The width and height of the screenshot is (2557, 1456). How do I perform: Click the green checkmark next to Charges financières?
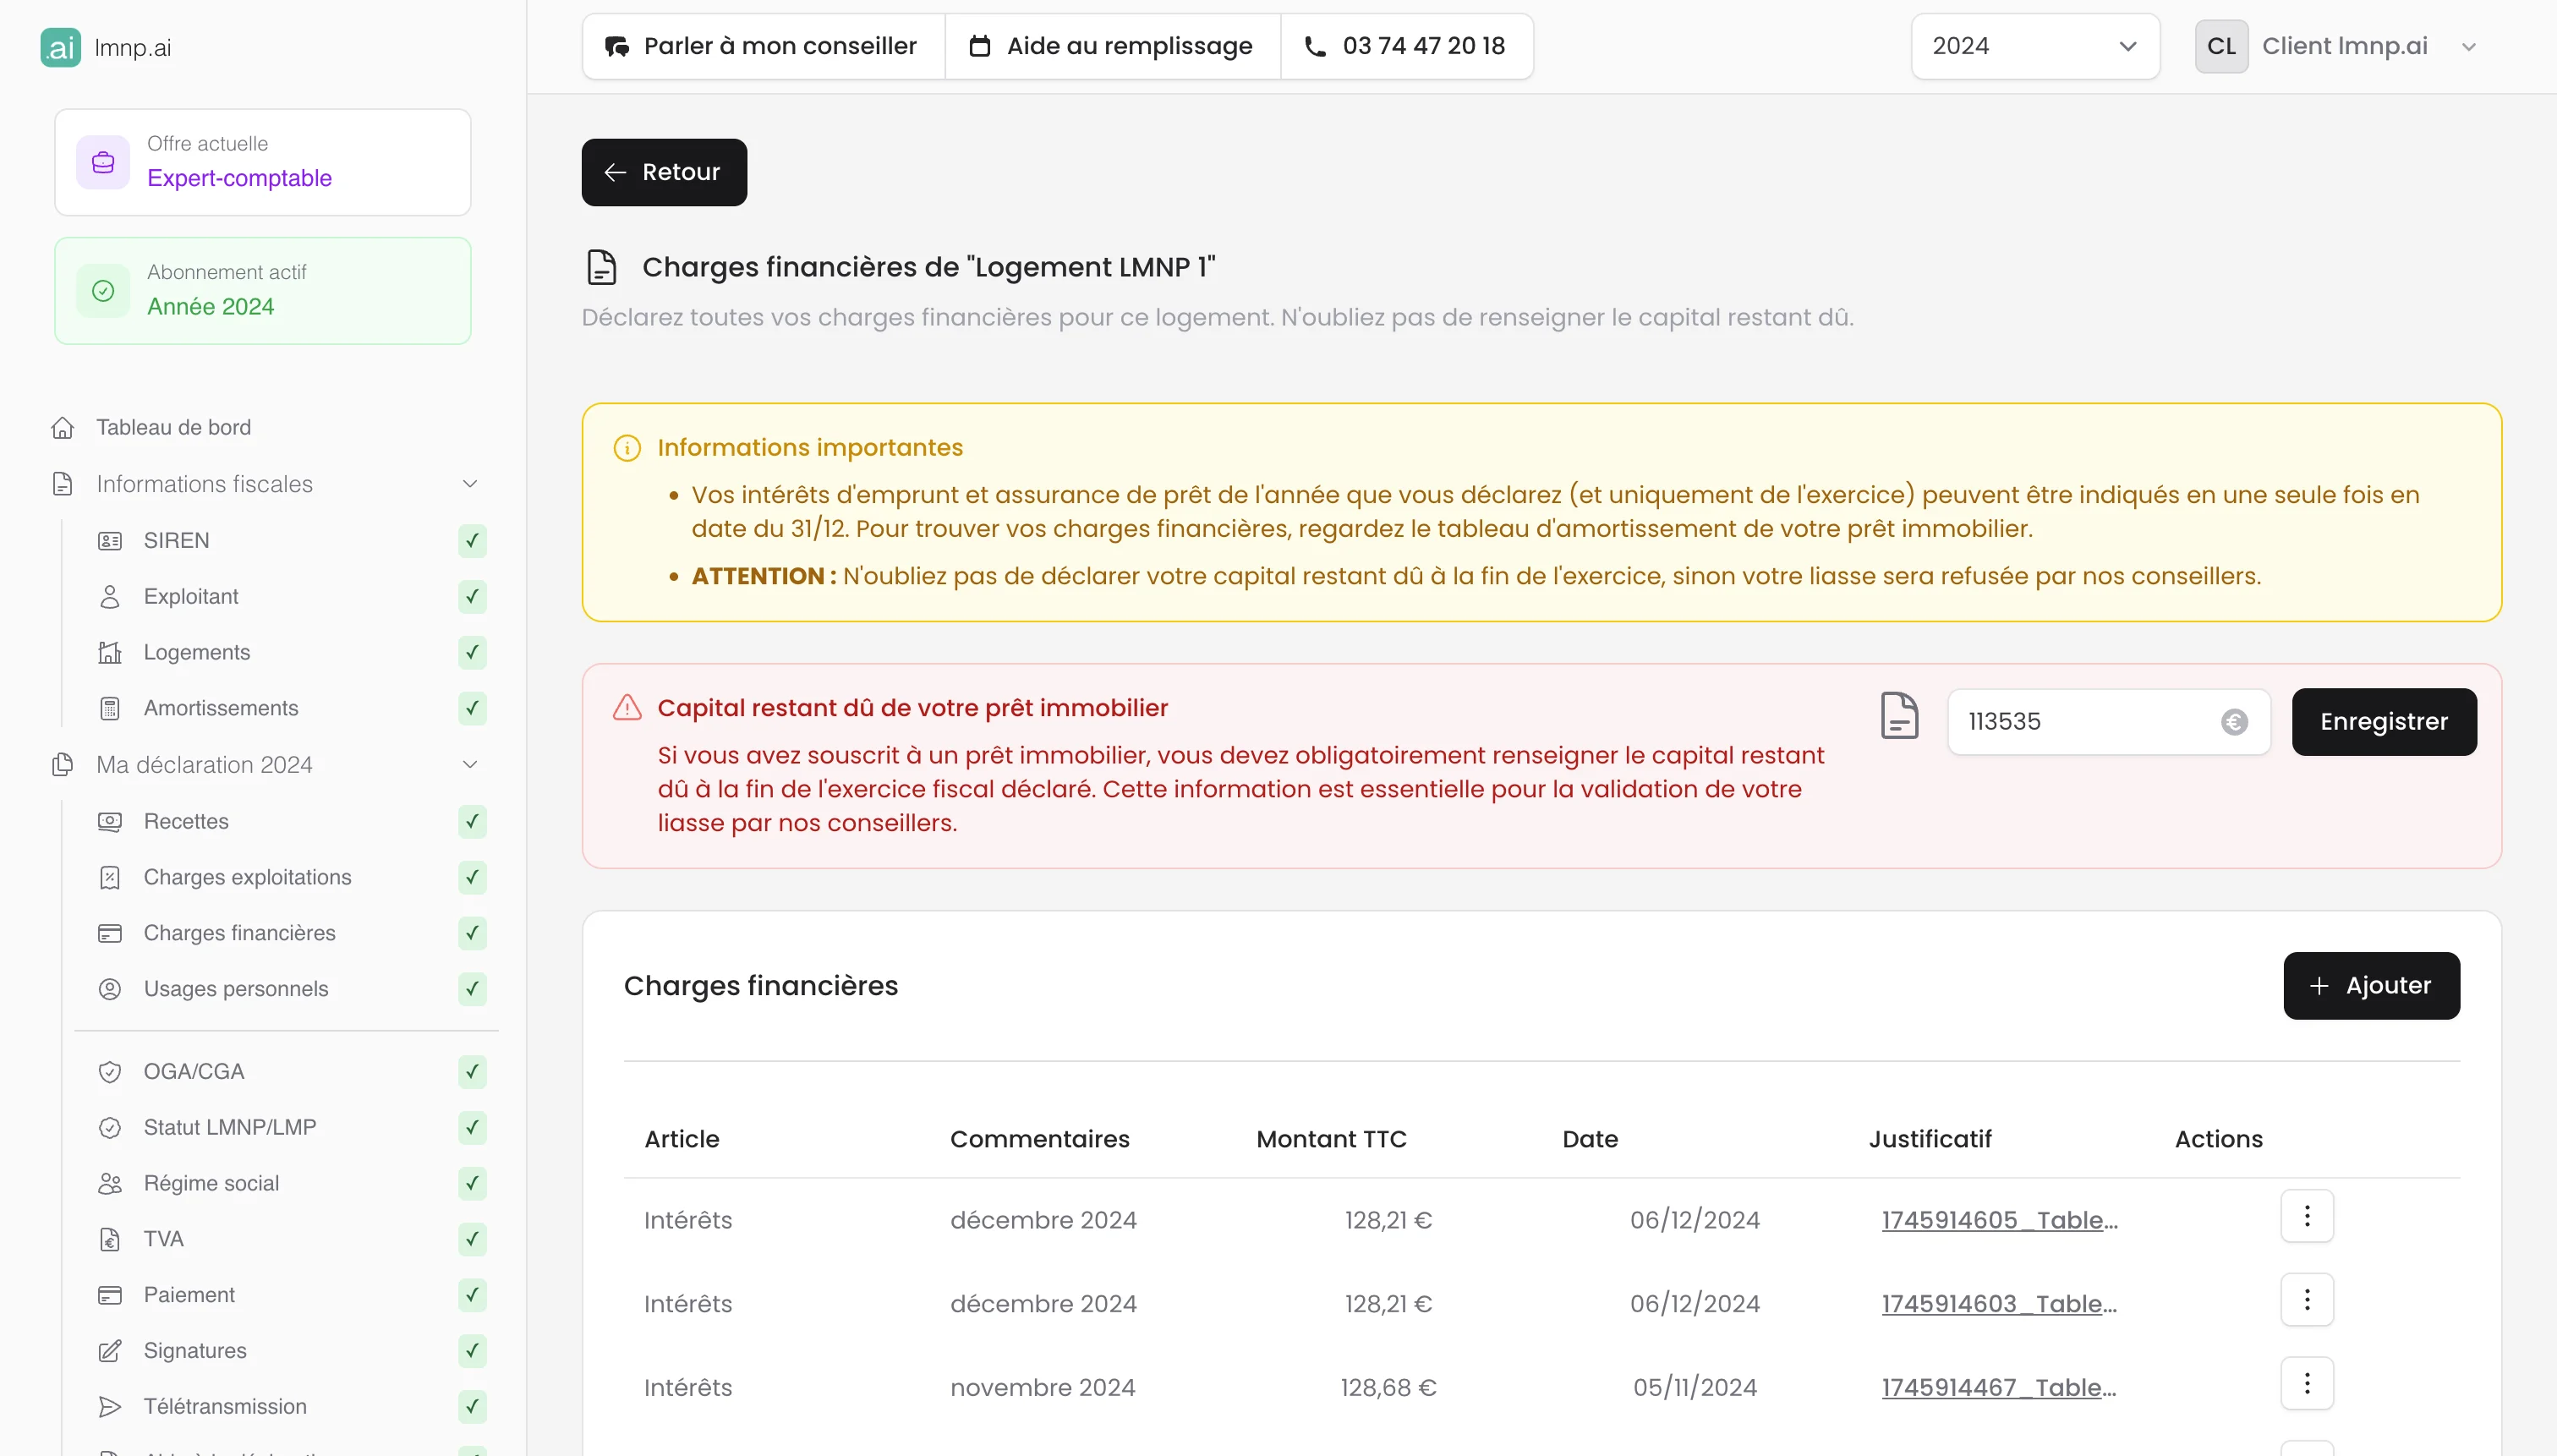point(472,933)
